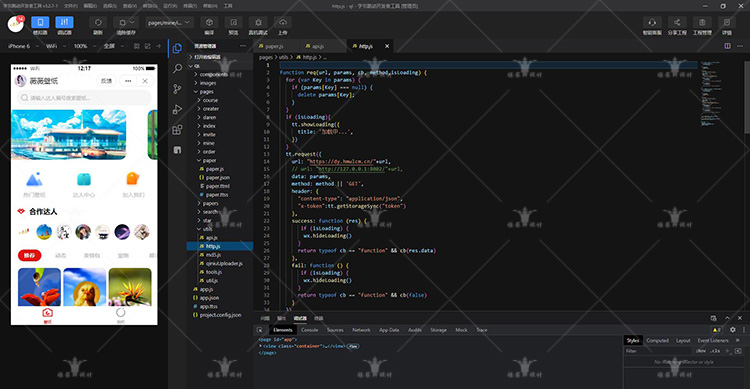Image resolution: width=750 pixels, height=389 pixels.
Task: Open the 100% zoom dropdown
Action: (84, 46)
